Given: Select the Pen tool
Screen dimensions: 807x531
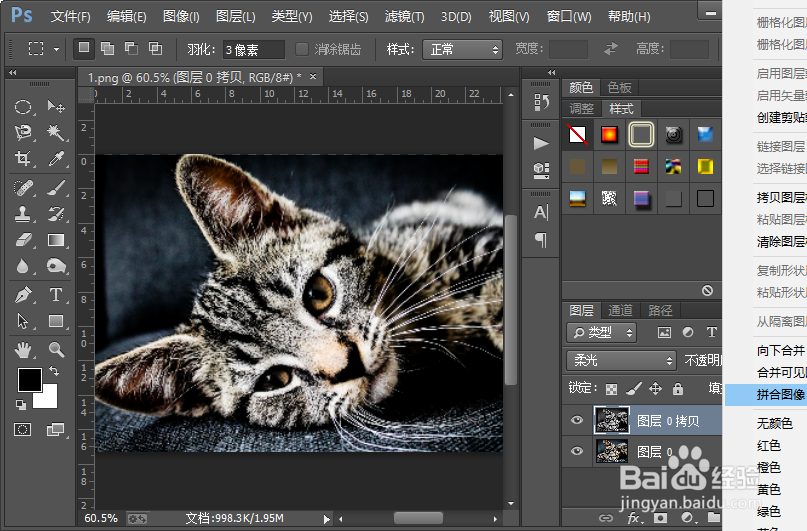Looking at the screenshot, I should coord(23,295).
